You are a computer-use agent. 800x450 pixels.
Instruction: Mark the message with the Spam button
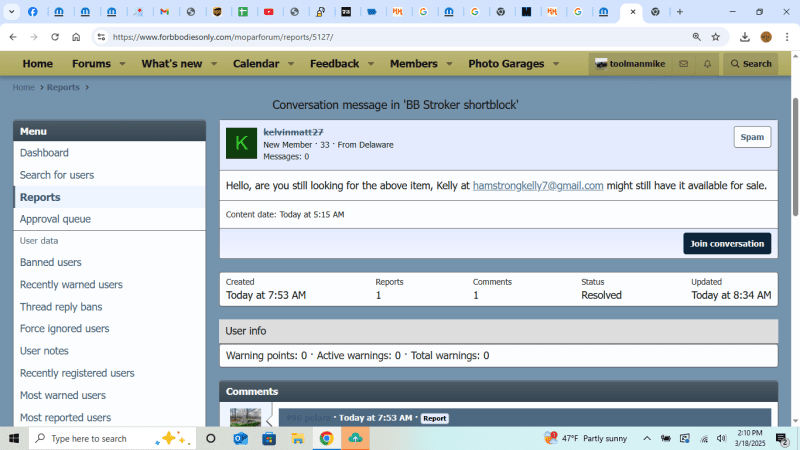pos(752,137)
